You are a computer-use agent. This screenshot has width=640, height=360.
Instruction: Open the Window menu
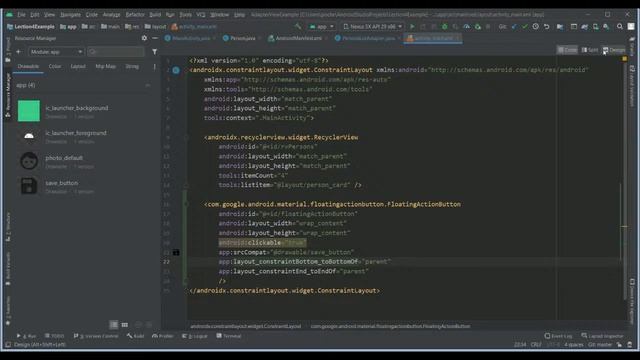[x=220, y=15]
